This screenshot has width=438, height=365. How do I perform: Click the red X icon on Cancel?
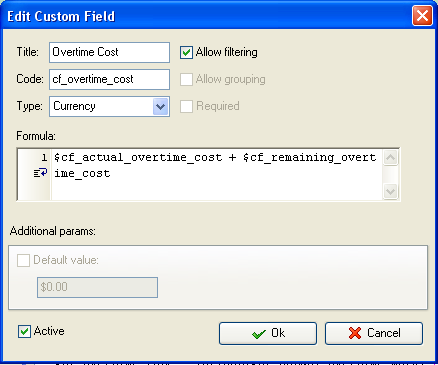tap(355, 333)
